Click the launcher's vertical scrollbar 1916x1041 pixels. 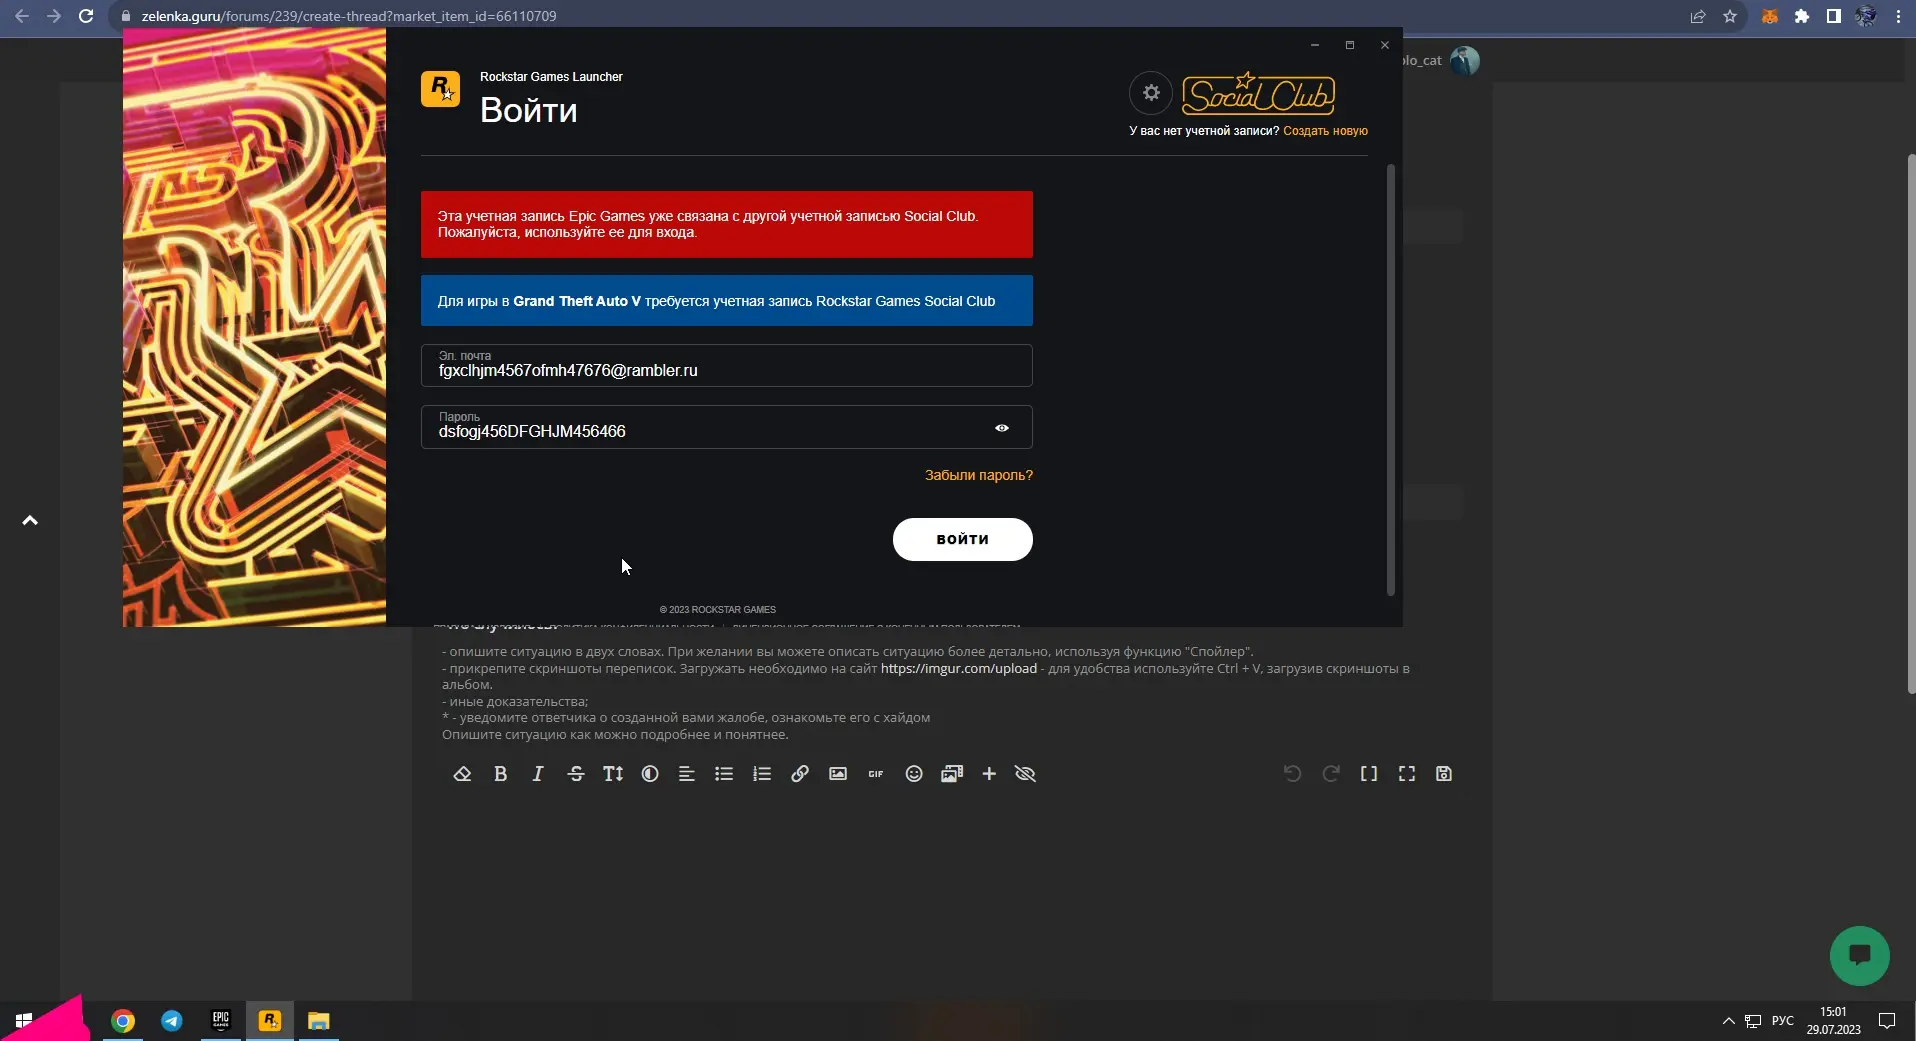(x=1390, y=380)
